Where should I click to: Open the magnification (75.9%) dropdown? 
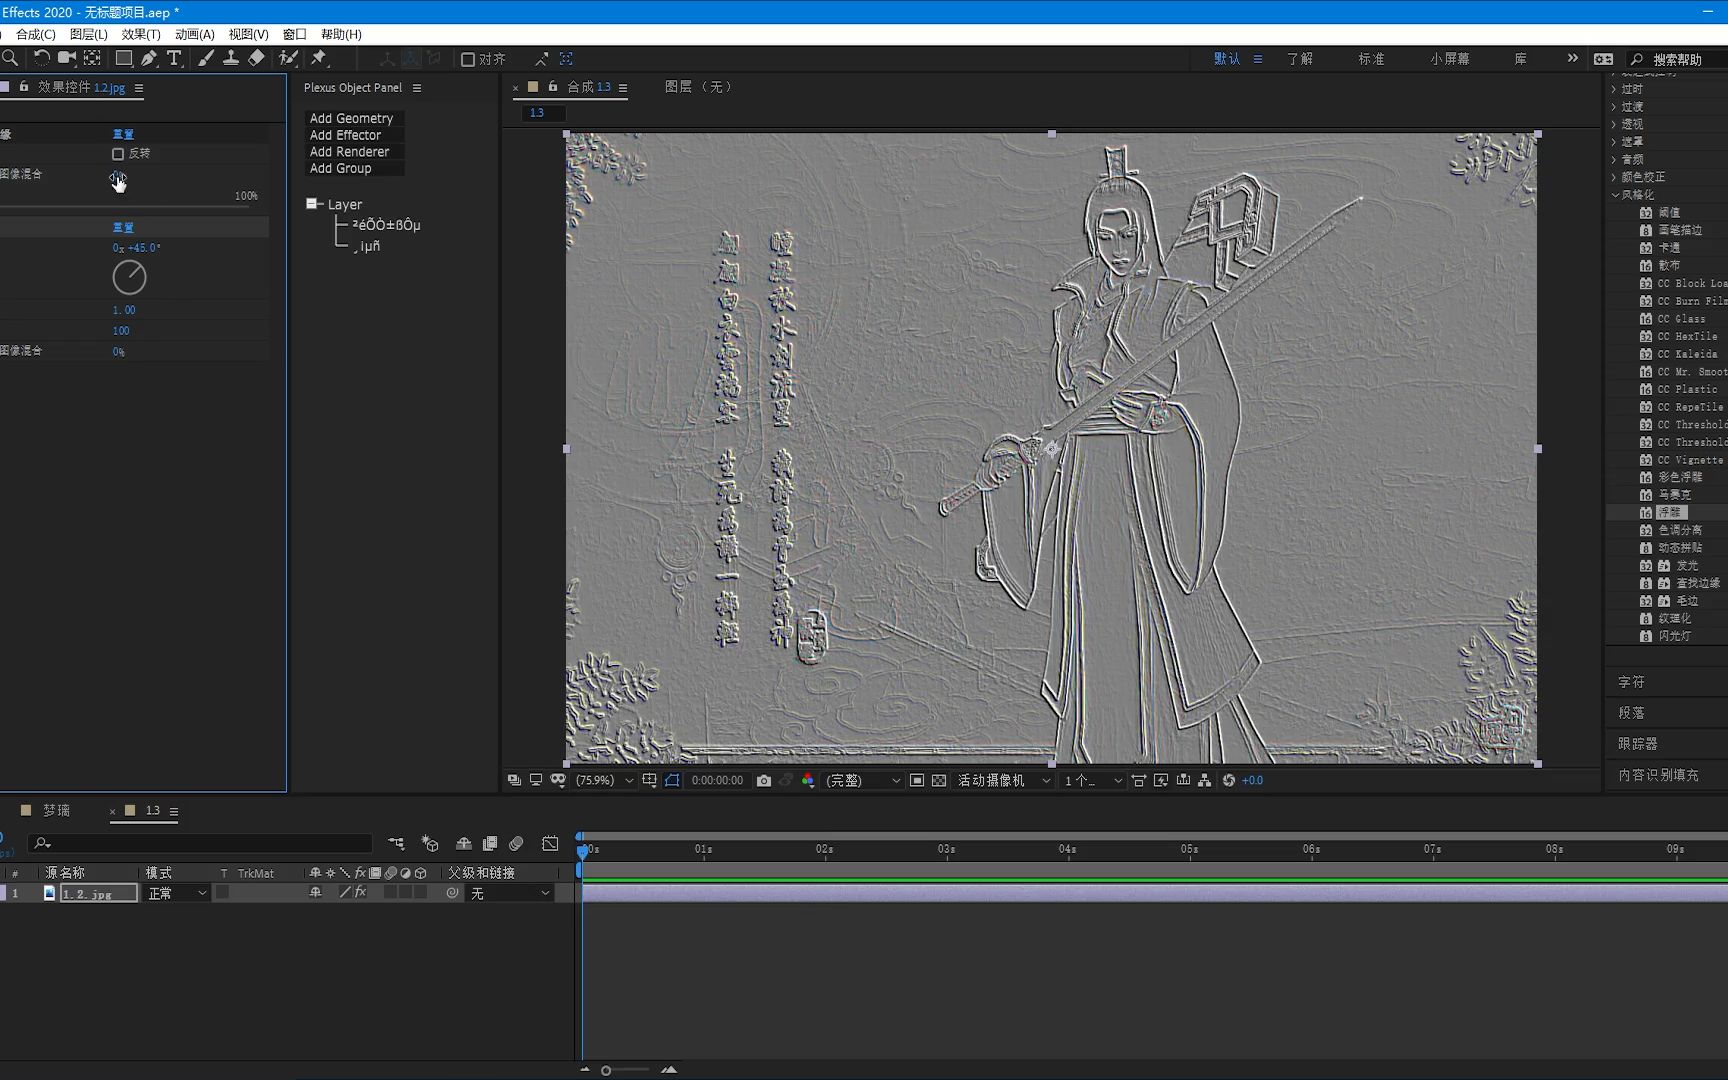coord(605,780)
